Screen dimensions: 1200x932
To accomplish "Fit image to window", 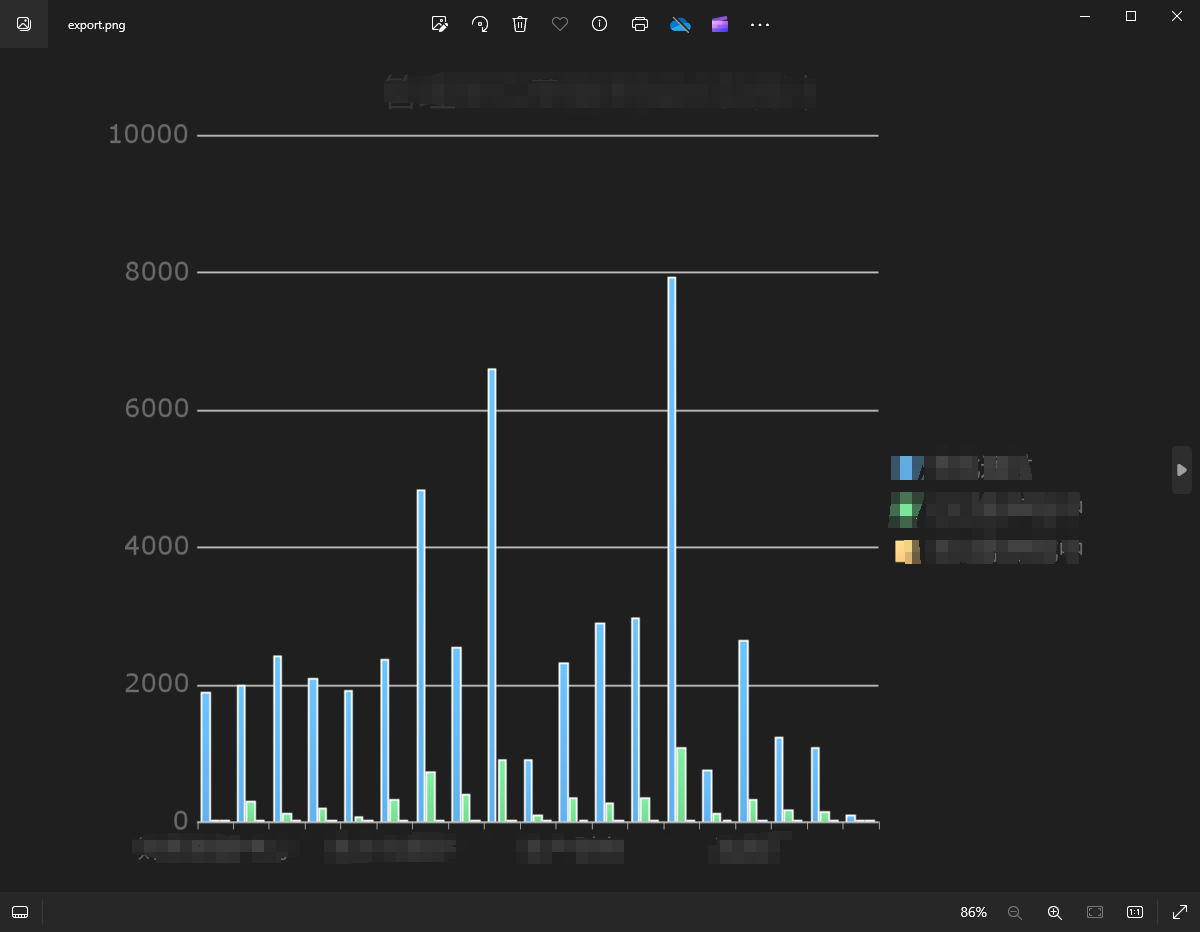I will tap(1095, 912).
